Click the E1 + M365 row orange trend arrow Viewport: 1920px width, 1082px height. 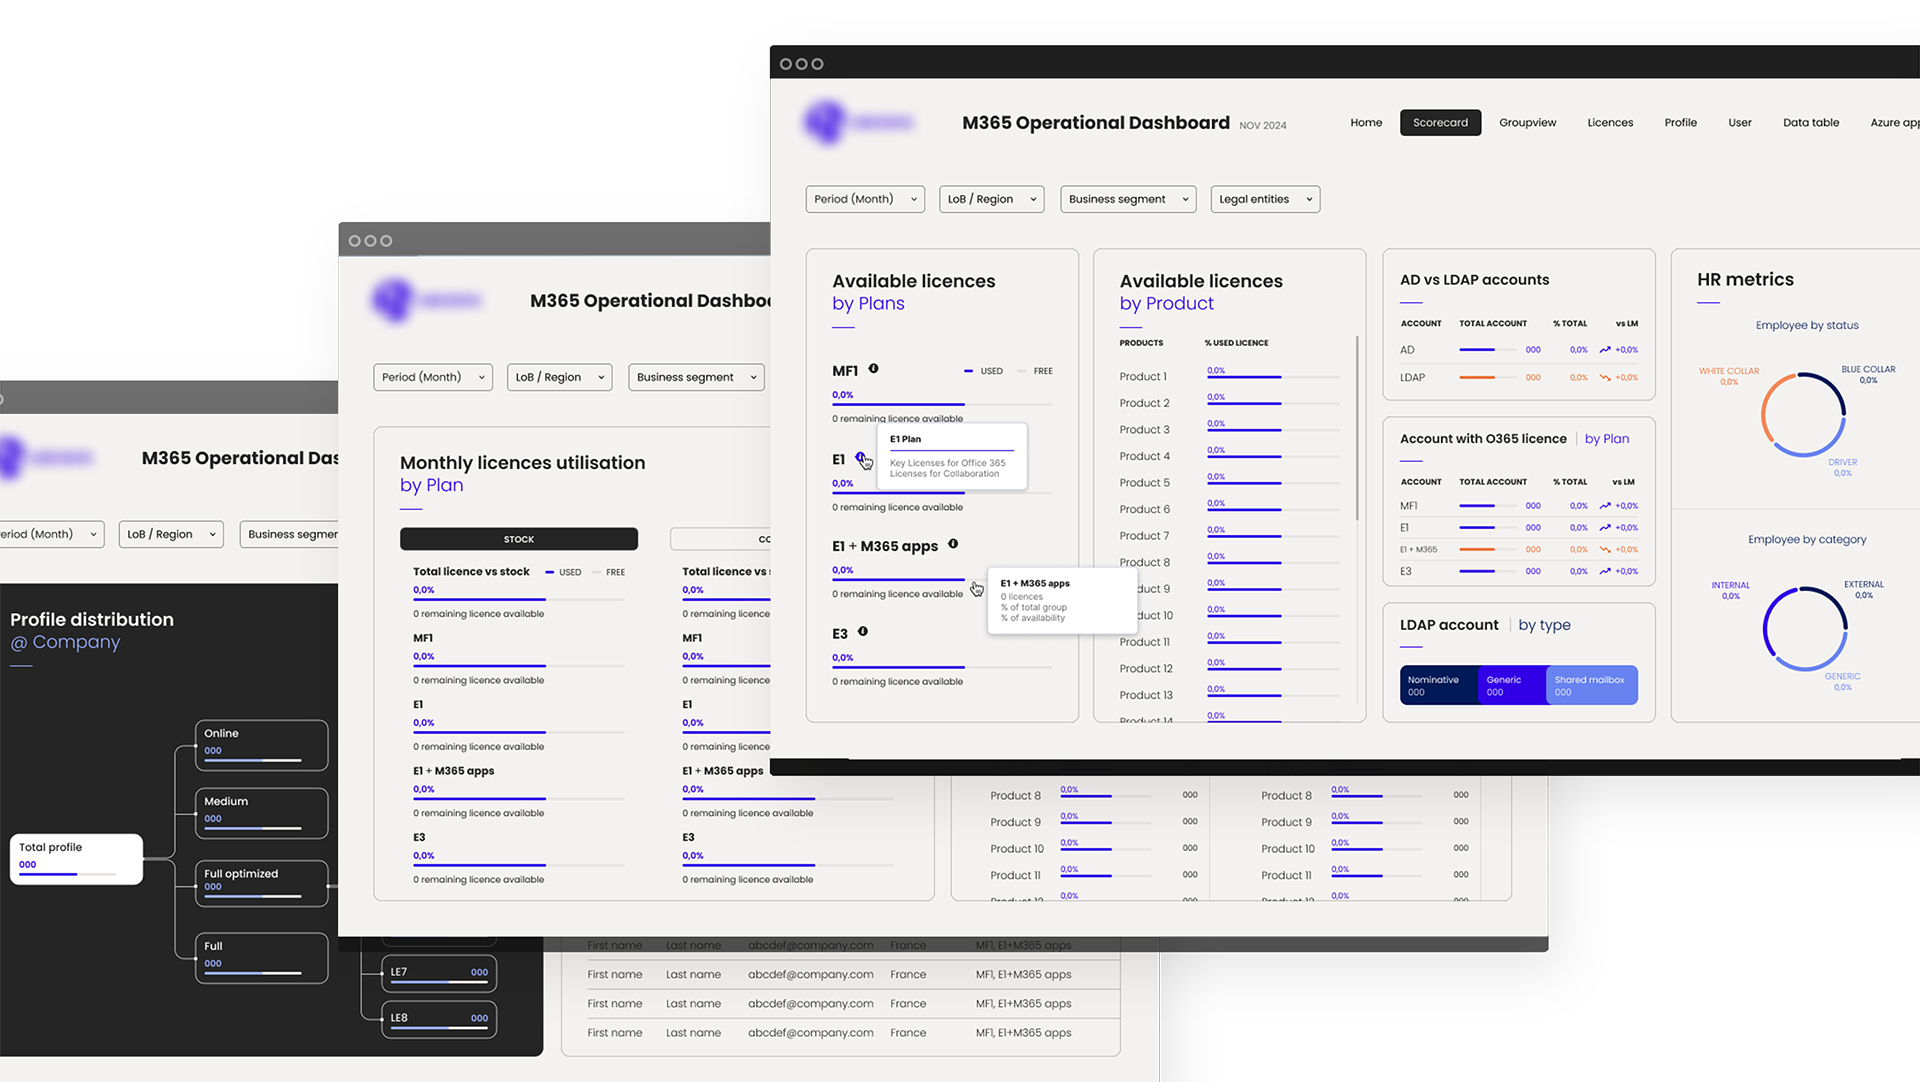pyautogui.click(x=1605, y=550)
